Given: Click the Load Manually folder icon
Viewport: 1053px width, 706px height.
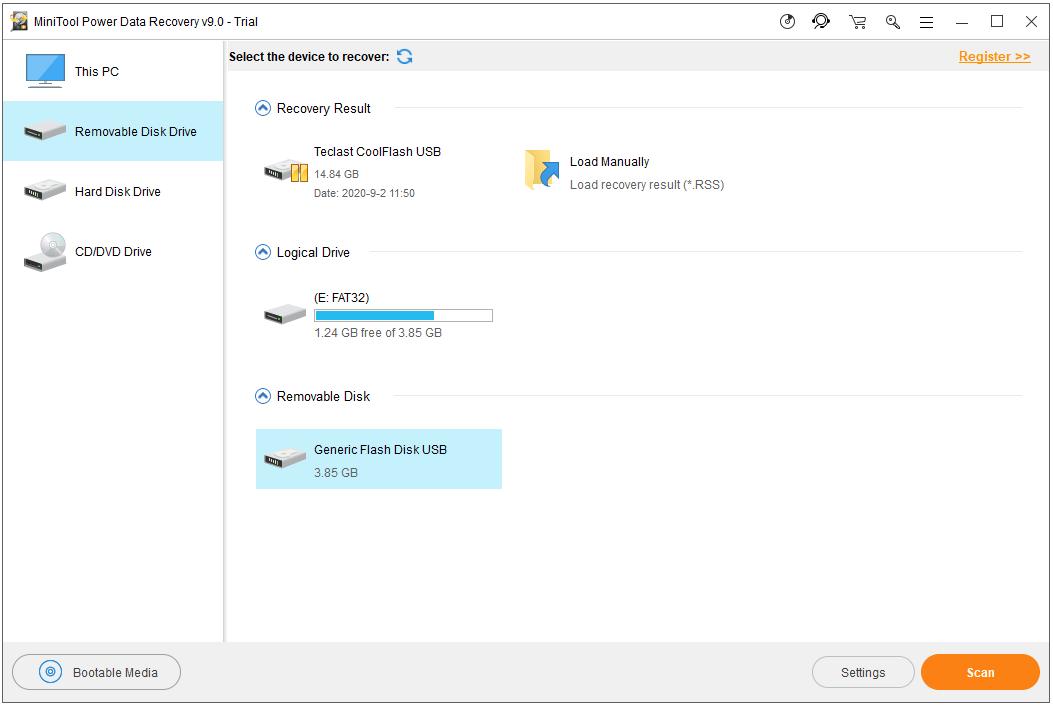Looking at the screenshot, I should click(542, 169).
